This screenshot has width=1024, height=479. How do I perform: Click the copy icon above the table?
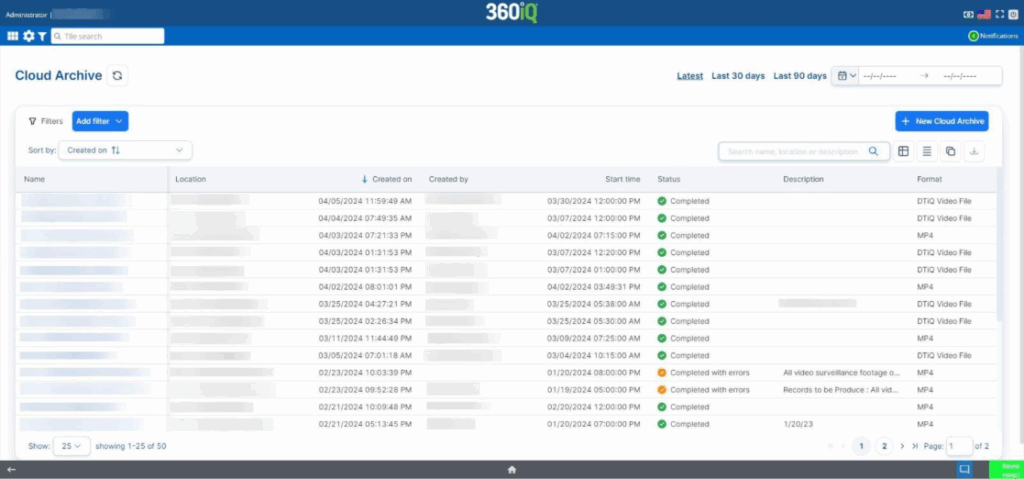pyautogui.click(x=951, y=151)
